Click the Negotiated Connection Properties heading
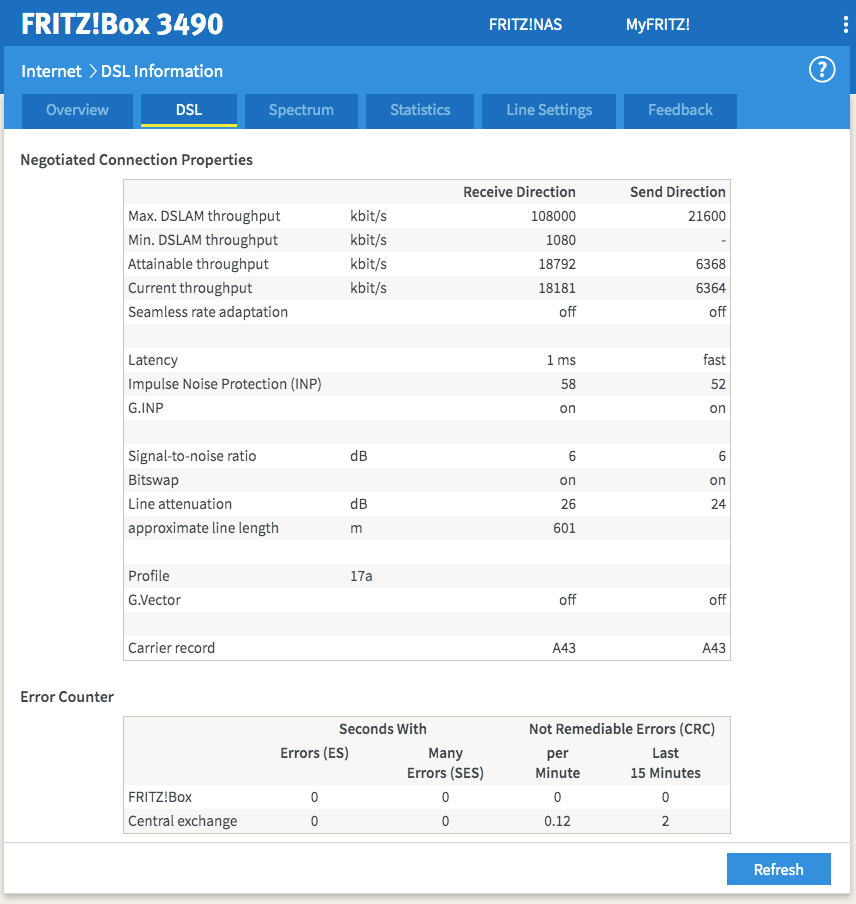 point(137,160)
